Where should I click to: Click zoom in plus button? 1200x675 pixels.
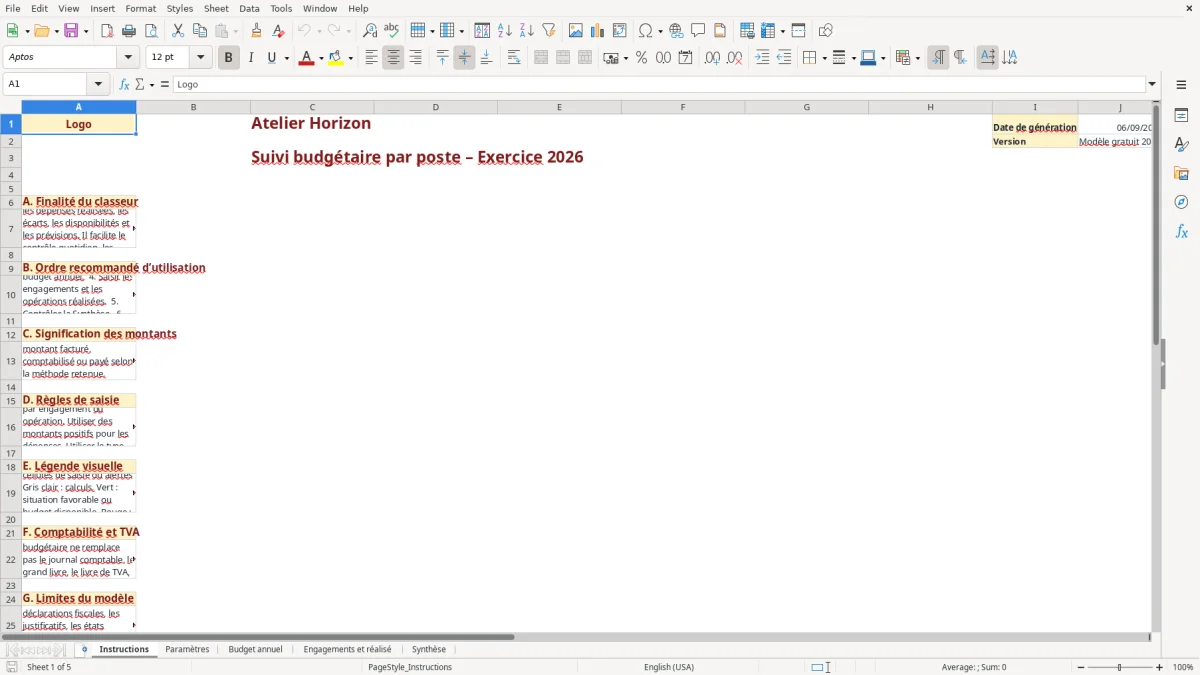pos(1160,667)
